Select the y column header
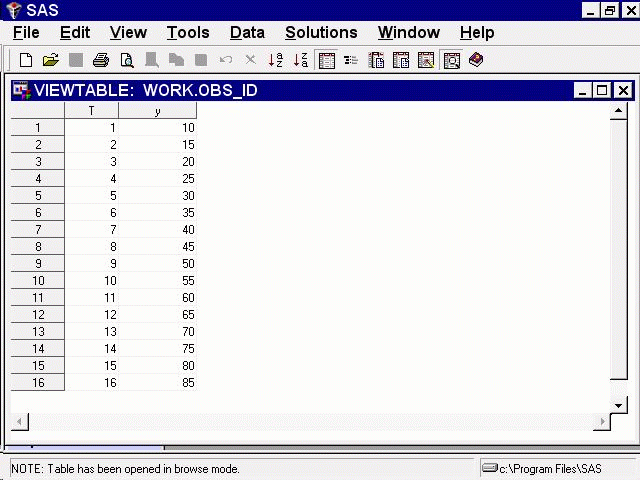The image size is (640, 480). pyautogui.click(x=158, y=111)
